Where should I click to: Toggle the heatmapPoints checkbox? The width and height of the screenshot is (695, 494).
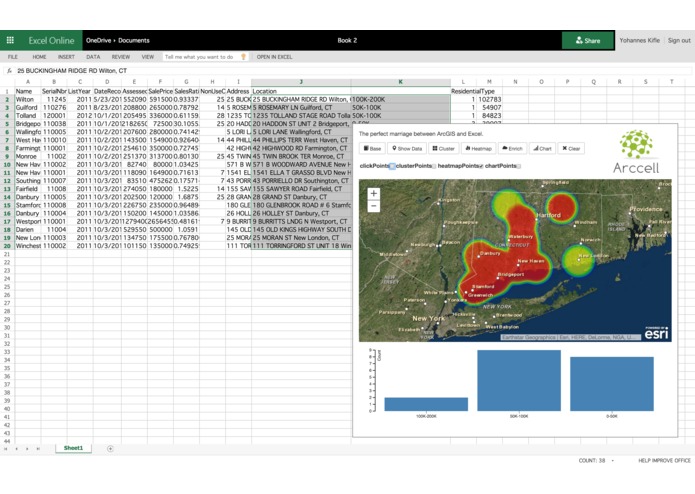(481, 166)
